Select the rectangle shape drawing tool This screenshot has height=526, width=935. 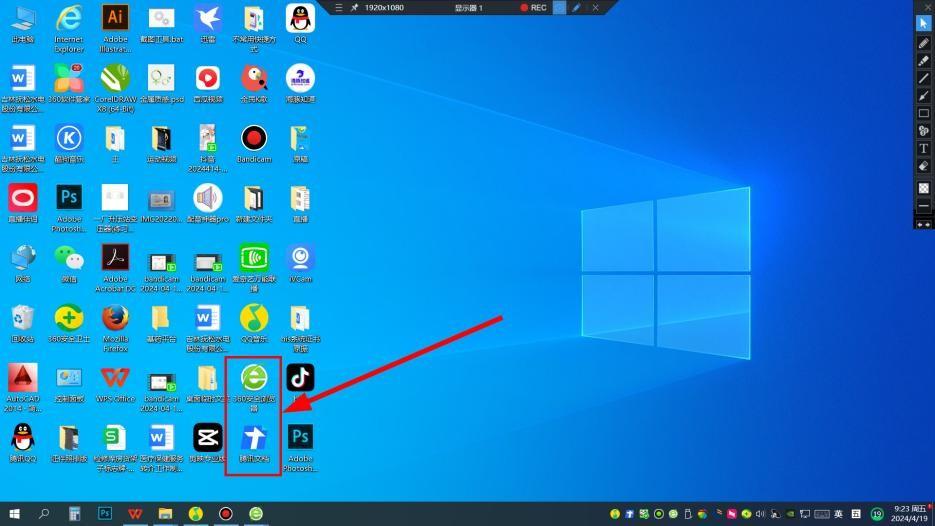pyautogui.click(x=923, y=113)
